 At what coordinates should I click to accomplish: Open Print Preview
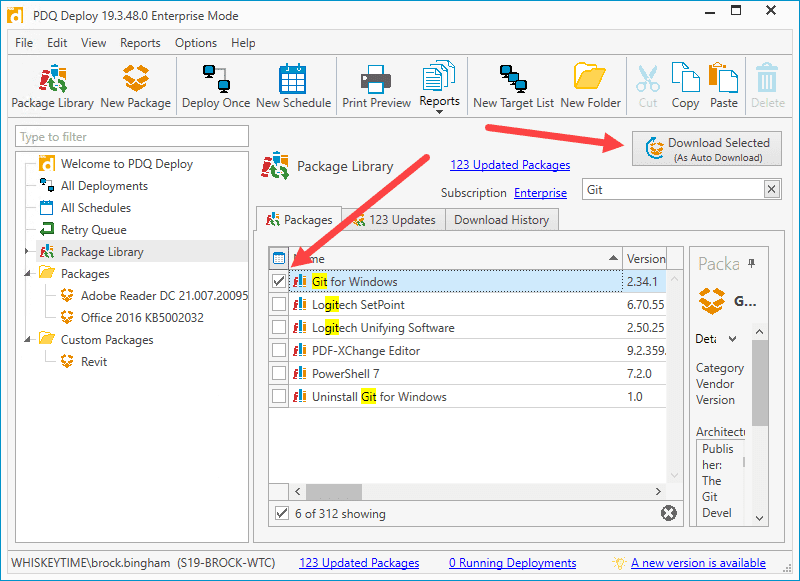(x=376, y=86)
